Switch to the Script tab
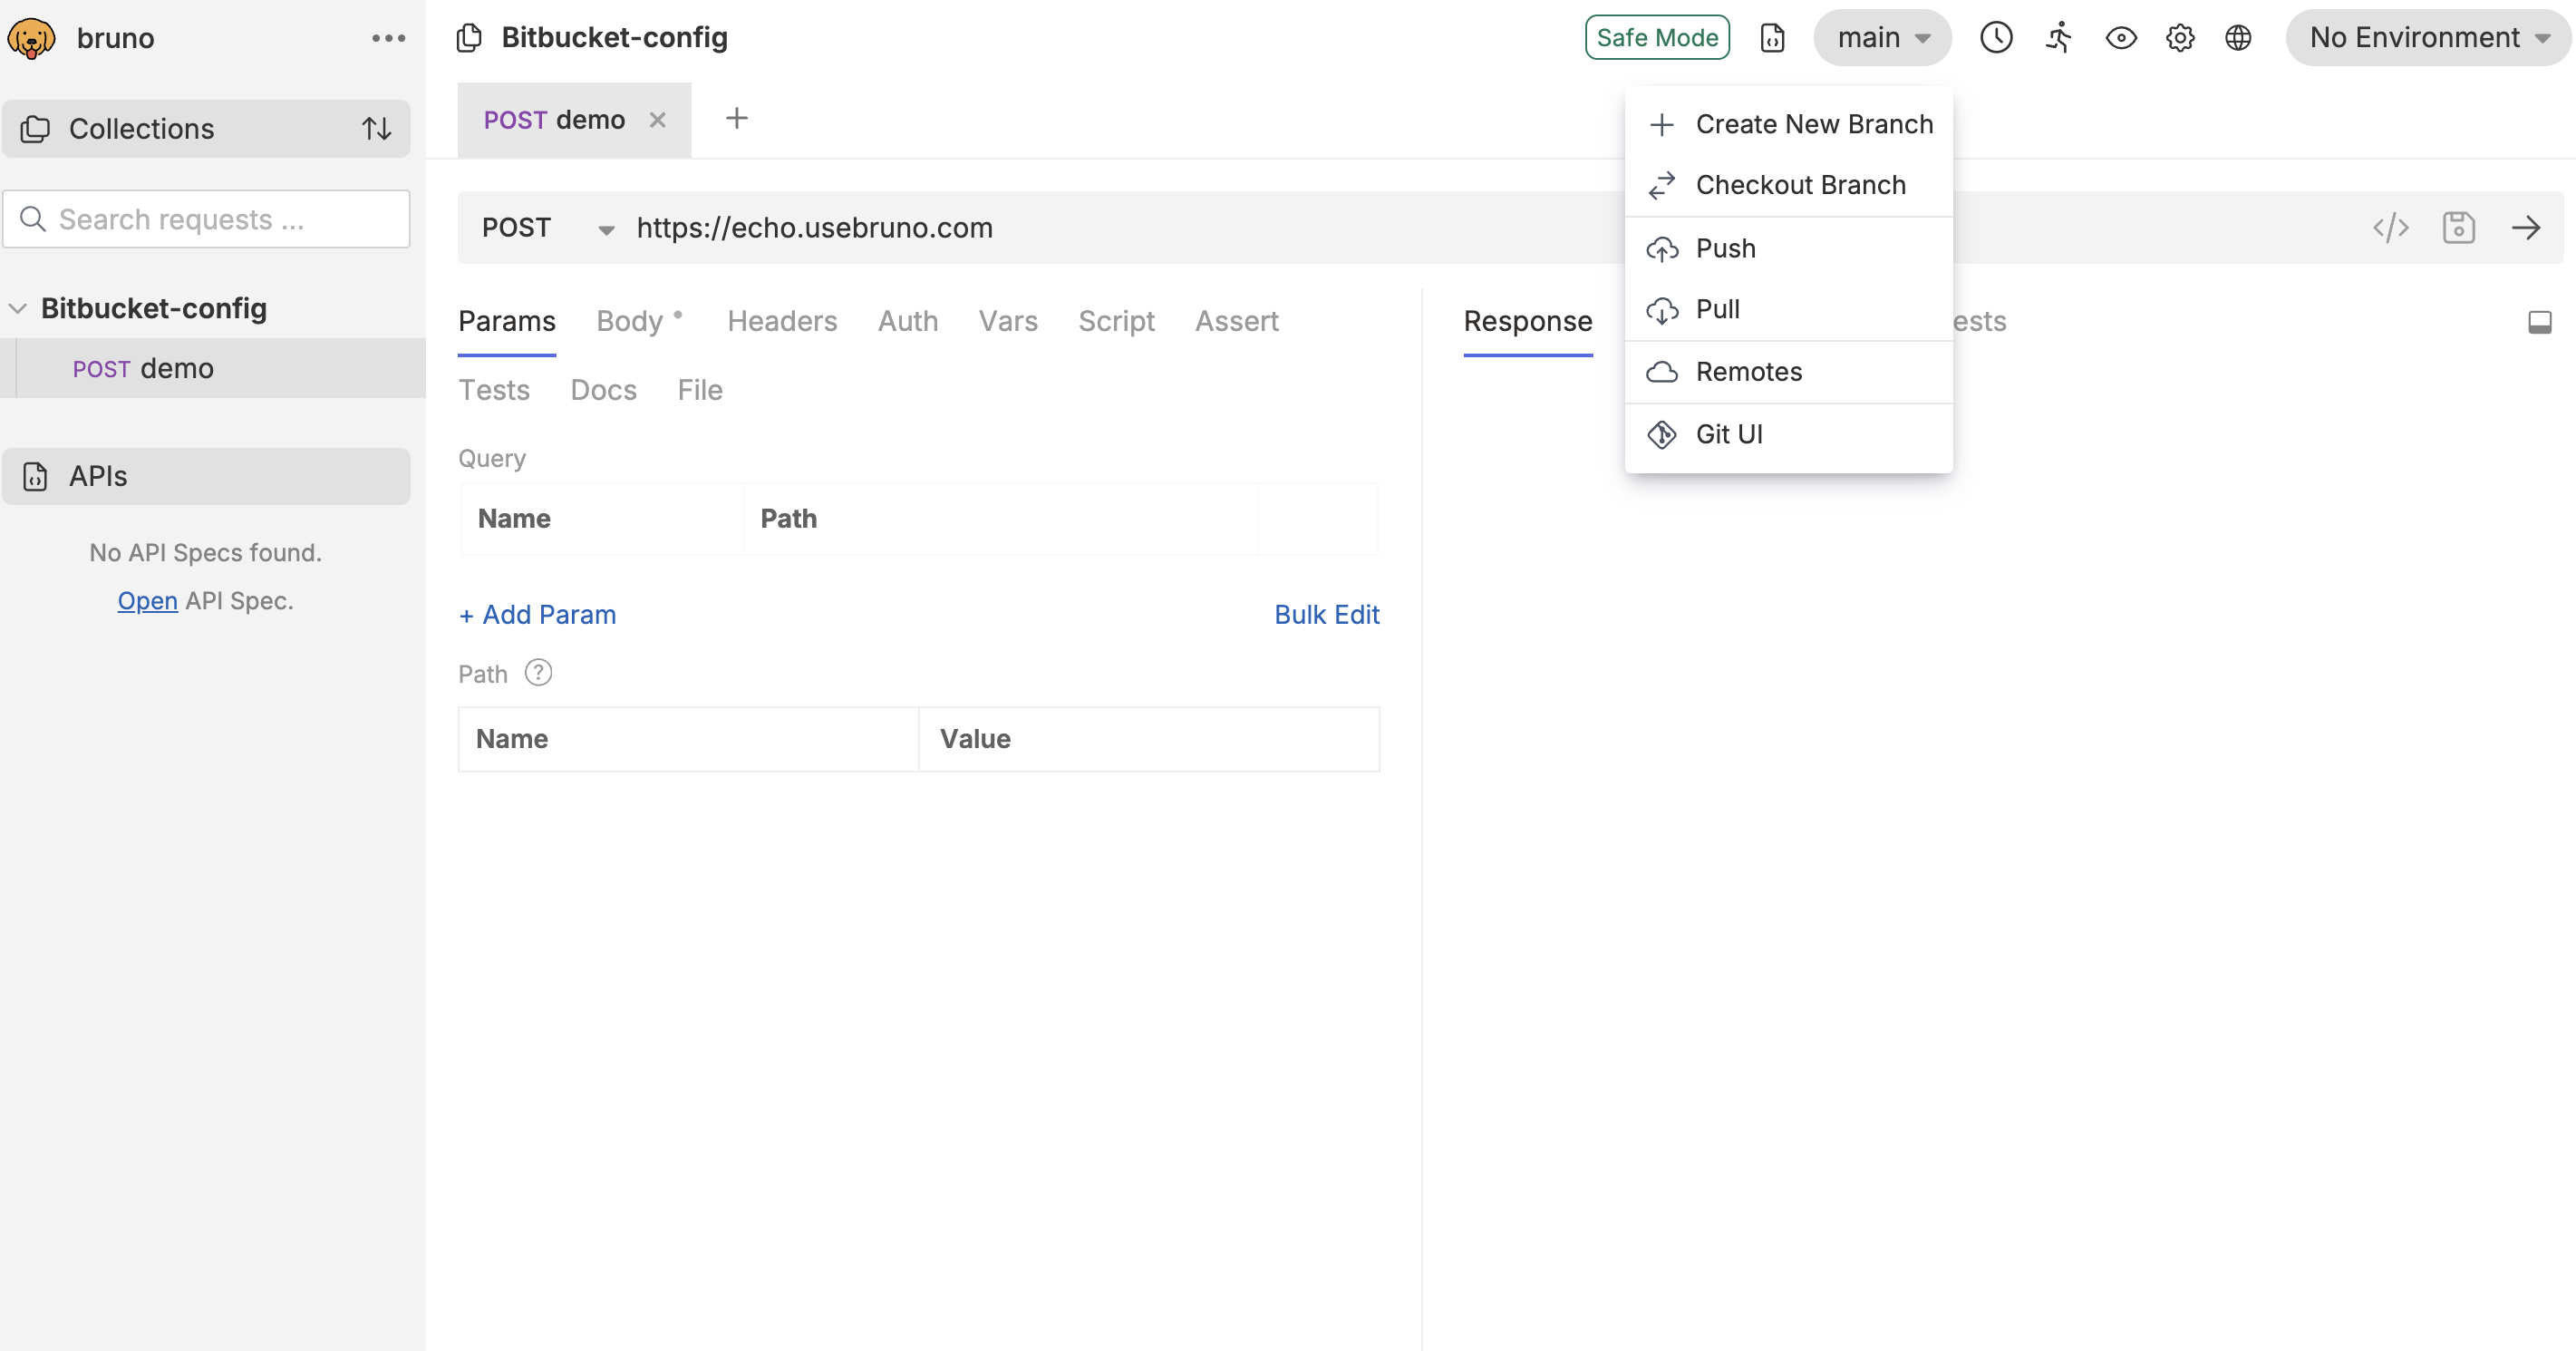 coord(1116,321)
